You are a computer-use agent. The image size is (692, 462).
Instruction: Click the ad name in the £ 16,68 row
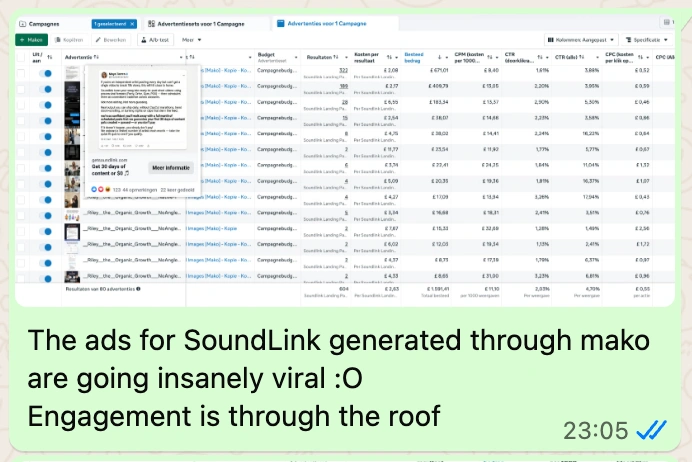point(132,213)
